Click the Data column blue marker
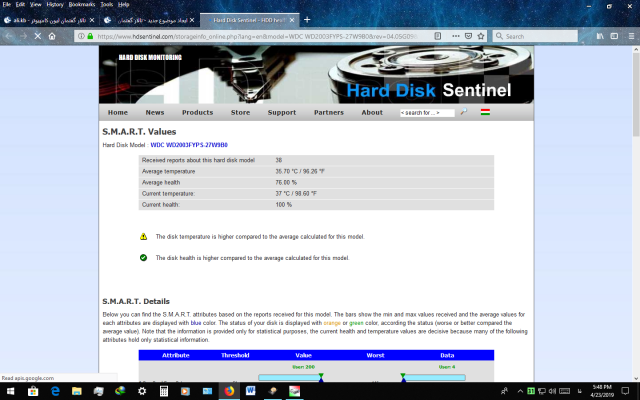 [x=403, y=380]
